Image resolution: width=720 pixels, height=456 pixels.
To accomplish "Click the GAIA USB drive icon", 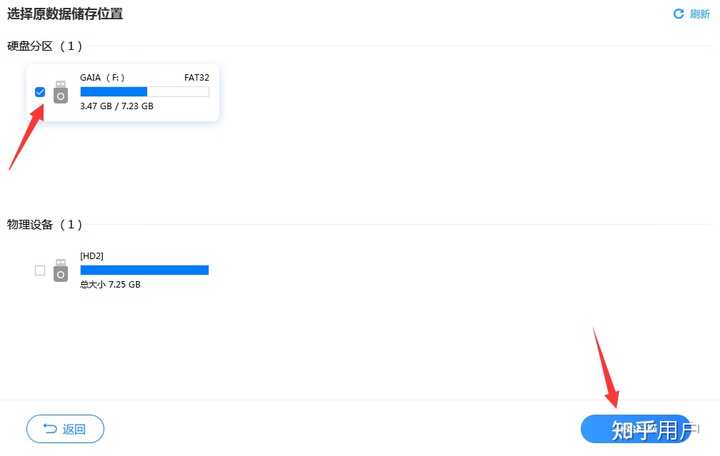I will [61, 92].
